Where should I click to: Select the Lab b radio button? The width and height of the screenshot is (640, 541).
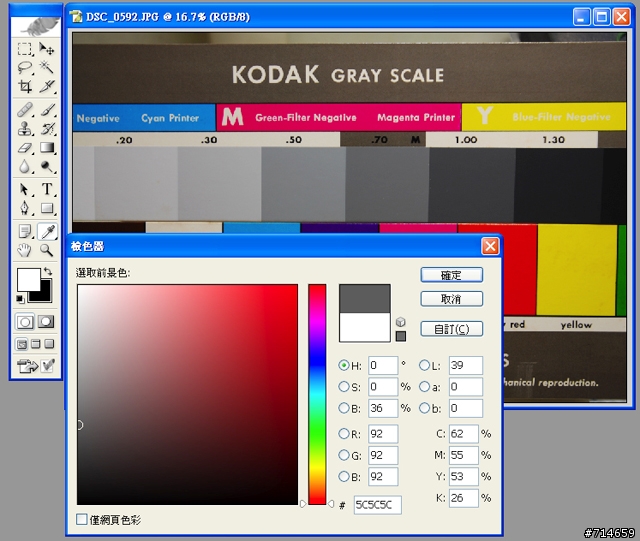pos(424,408)
